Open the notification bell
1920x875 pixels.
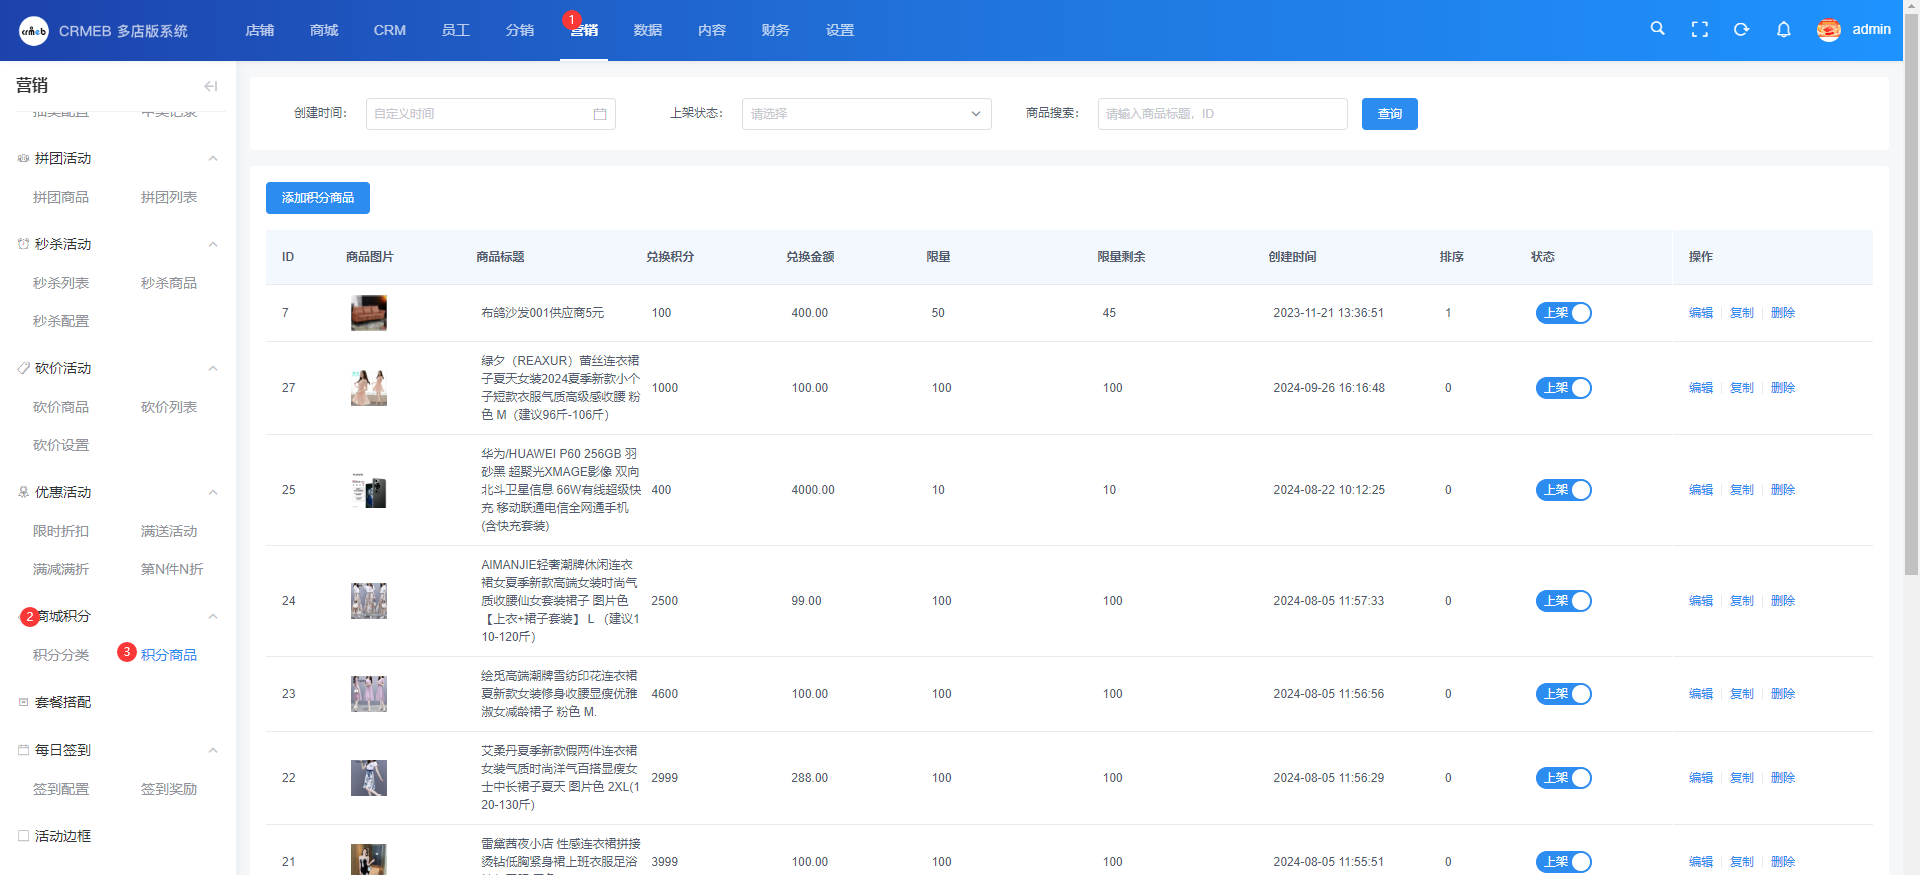pyautogui.click(x=1783, y=29)
